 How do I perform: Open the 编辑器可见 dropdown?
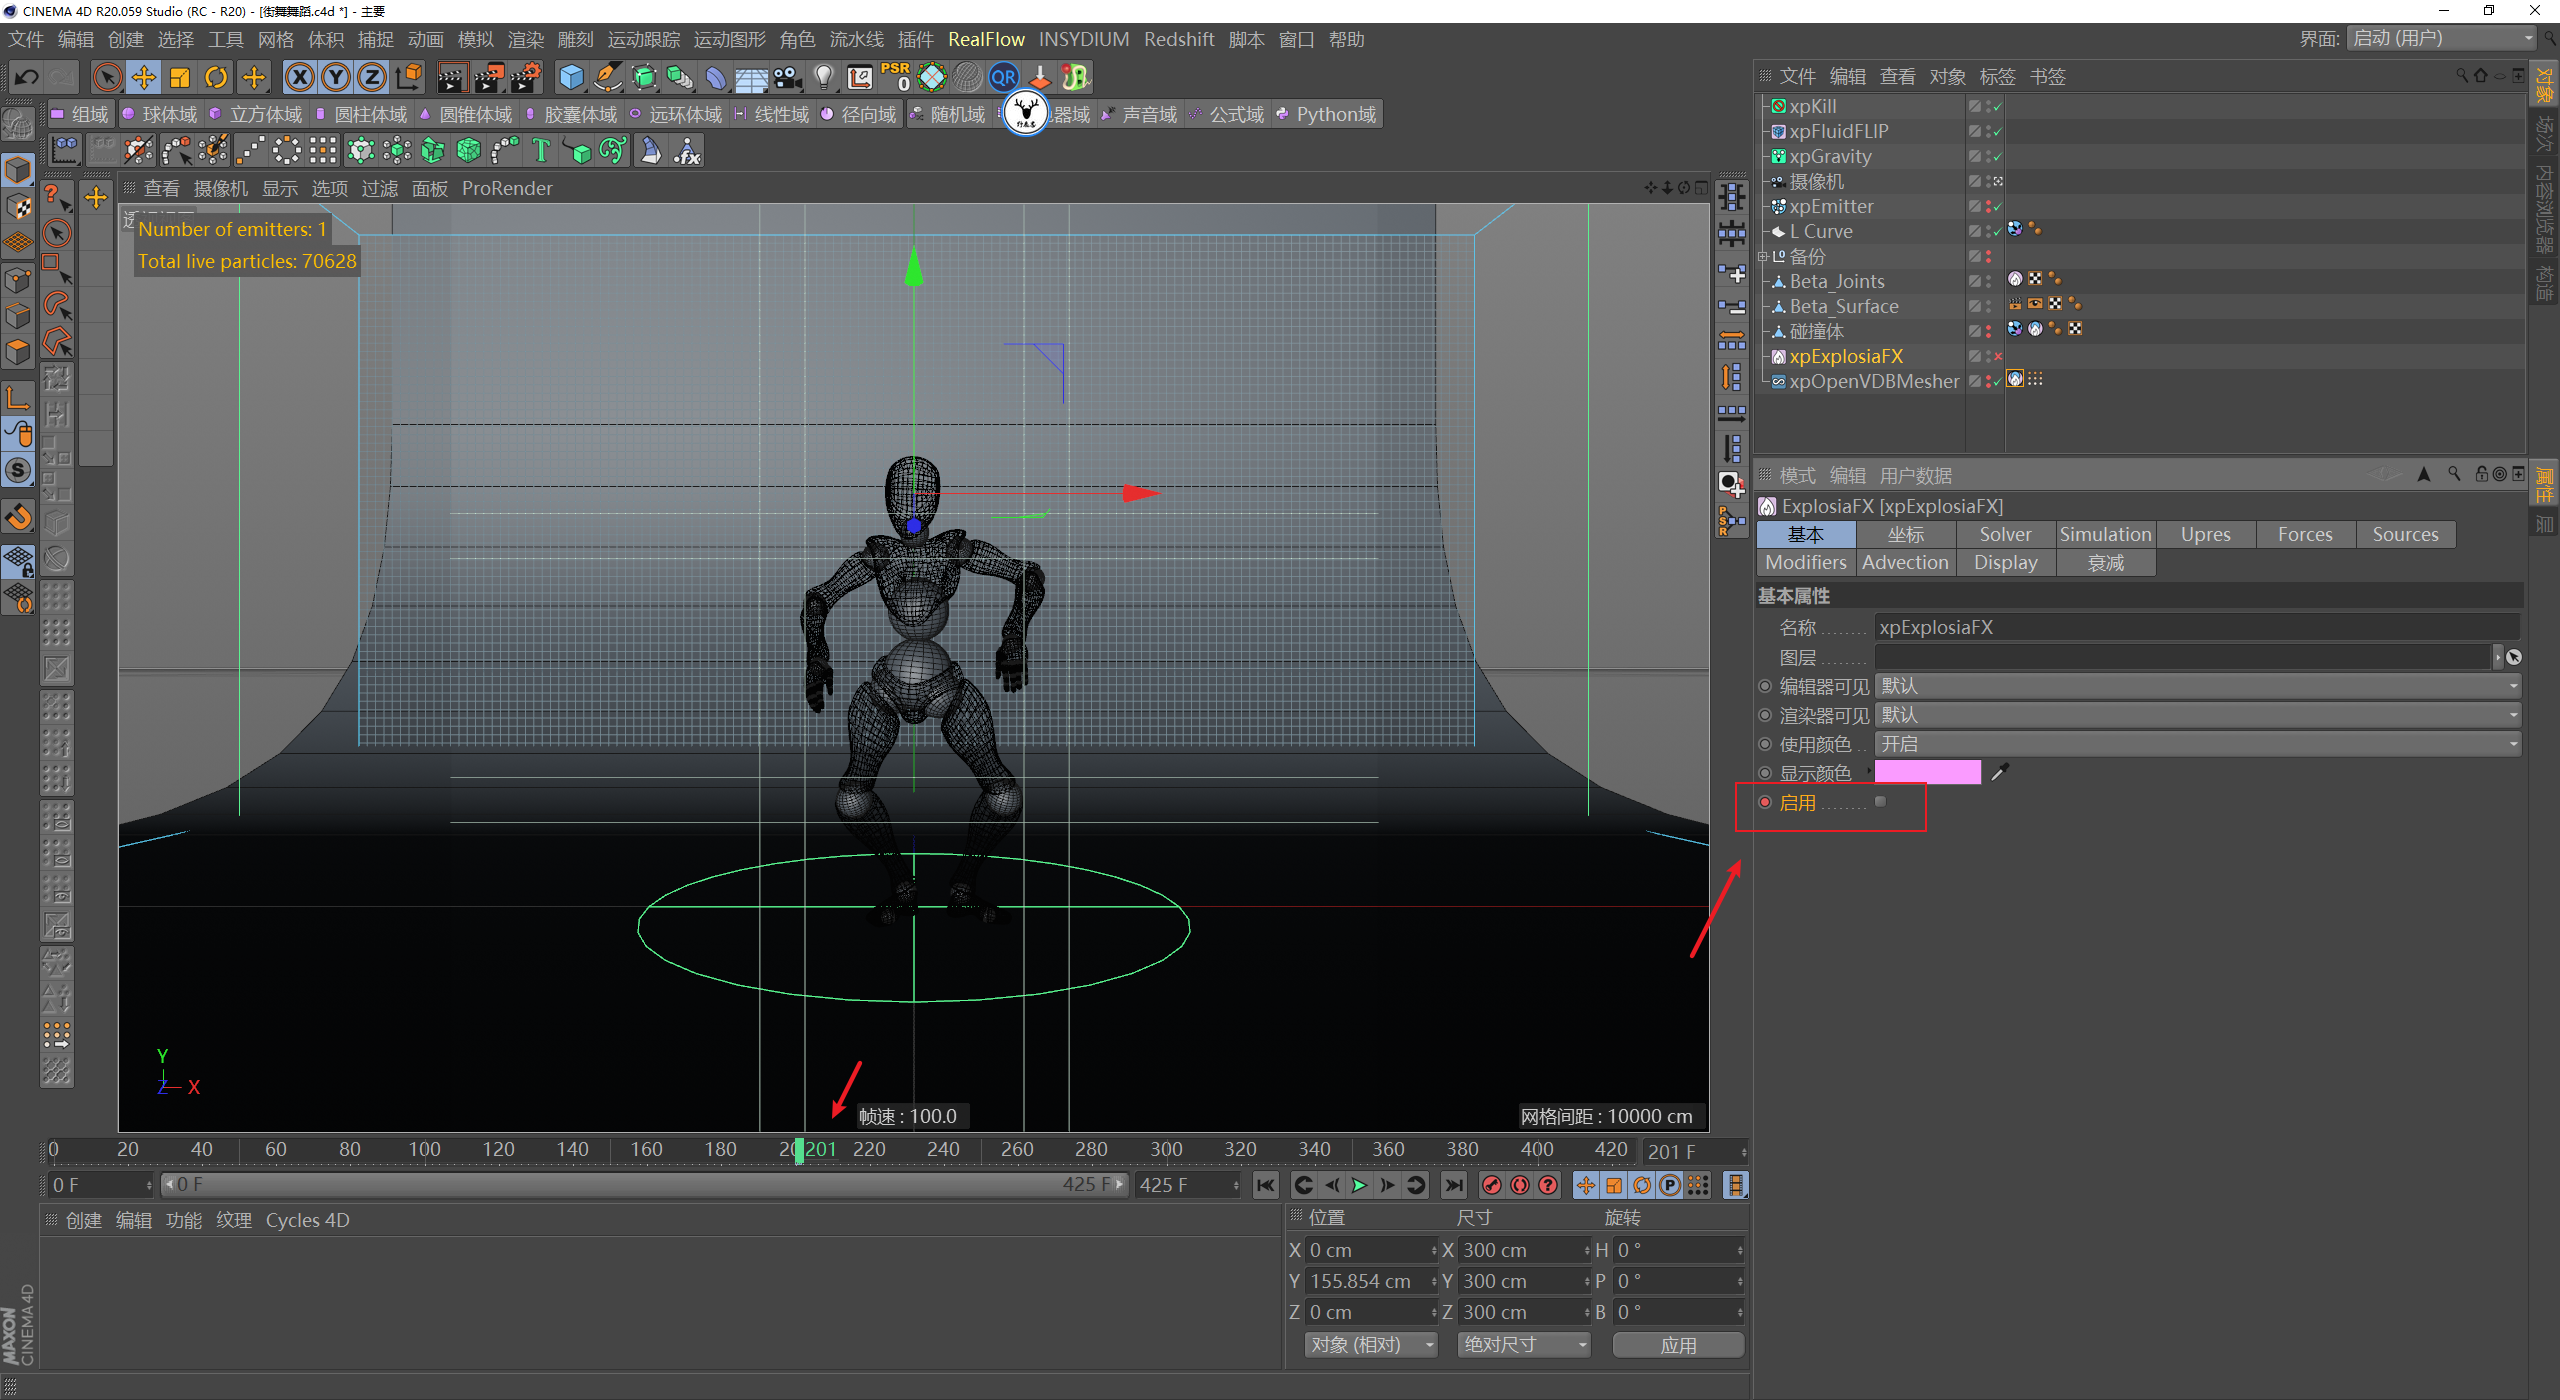2196,686
